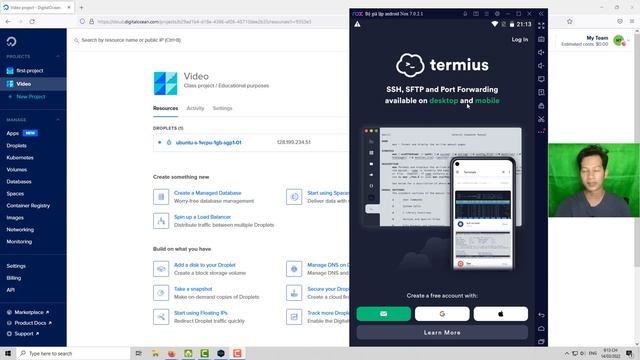Image resolution: width=640 pixels, height=360 pixels.
Task: Open Apps in the Manage menu
Action: click(13, 133)
